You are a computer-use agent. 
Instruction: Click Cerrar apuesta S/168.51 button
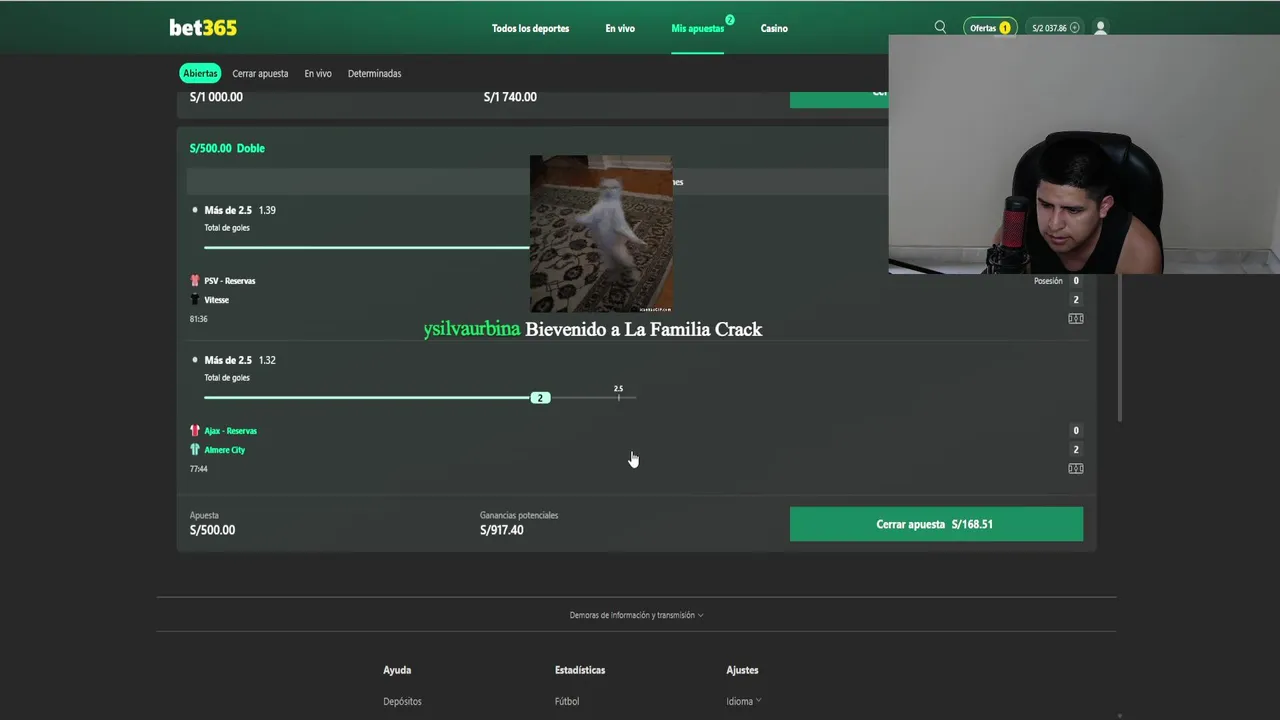click(936, 524)
